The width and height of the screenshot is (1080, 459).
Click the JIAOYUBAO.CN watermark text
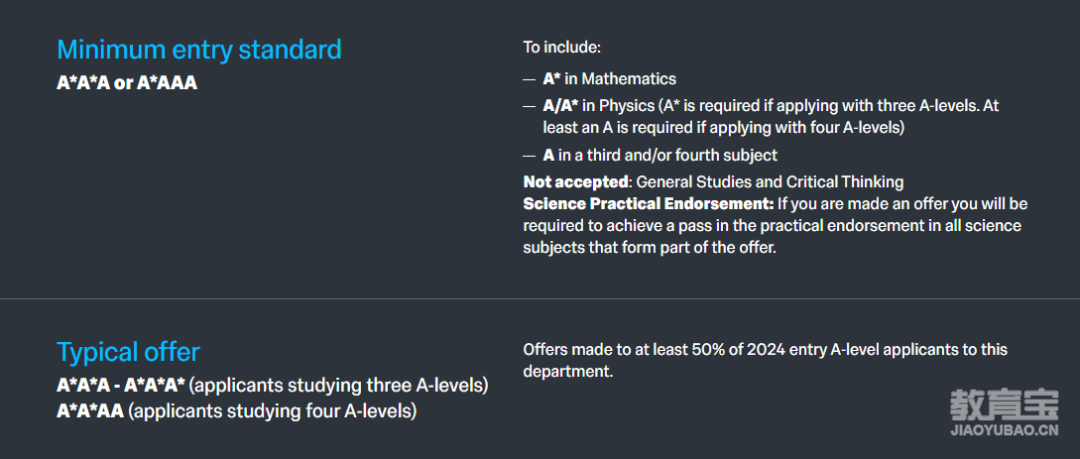point(1004,432)
